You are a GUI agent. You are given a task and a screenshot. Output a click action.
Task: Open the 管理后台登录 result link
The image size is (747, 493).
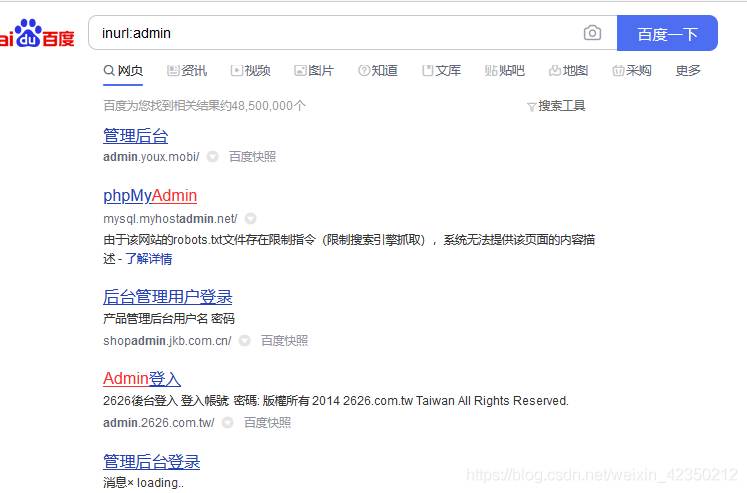[x=151, y=462]
